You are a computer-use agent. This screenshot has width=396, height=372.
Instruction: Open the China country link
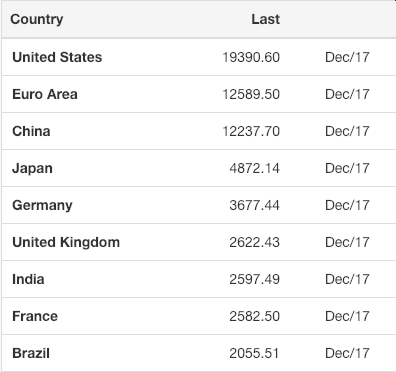[x=31, y=131]
